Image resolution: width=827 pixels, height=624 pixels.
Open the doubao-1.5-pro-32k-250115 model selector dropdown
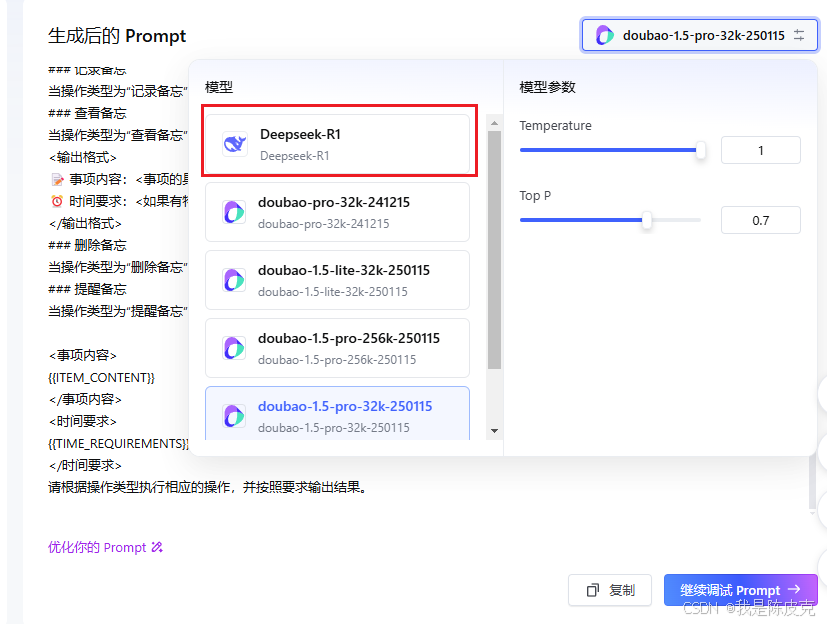pos(699,35)
